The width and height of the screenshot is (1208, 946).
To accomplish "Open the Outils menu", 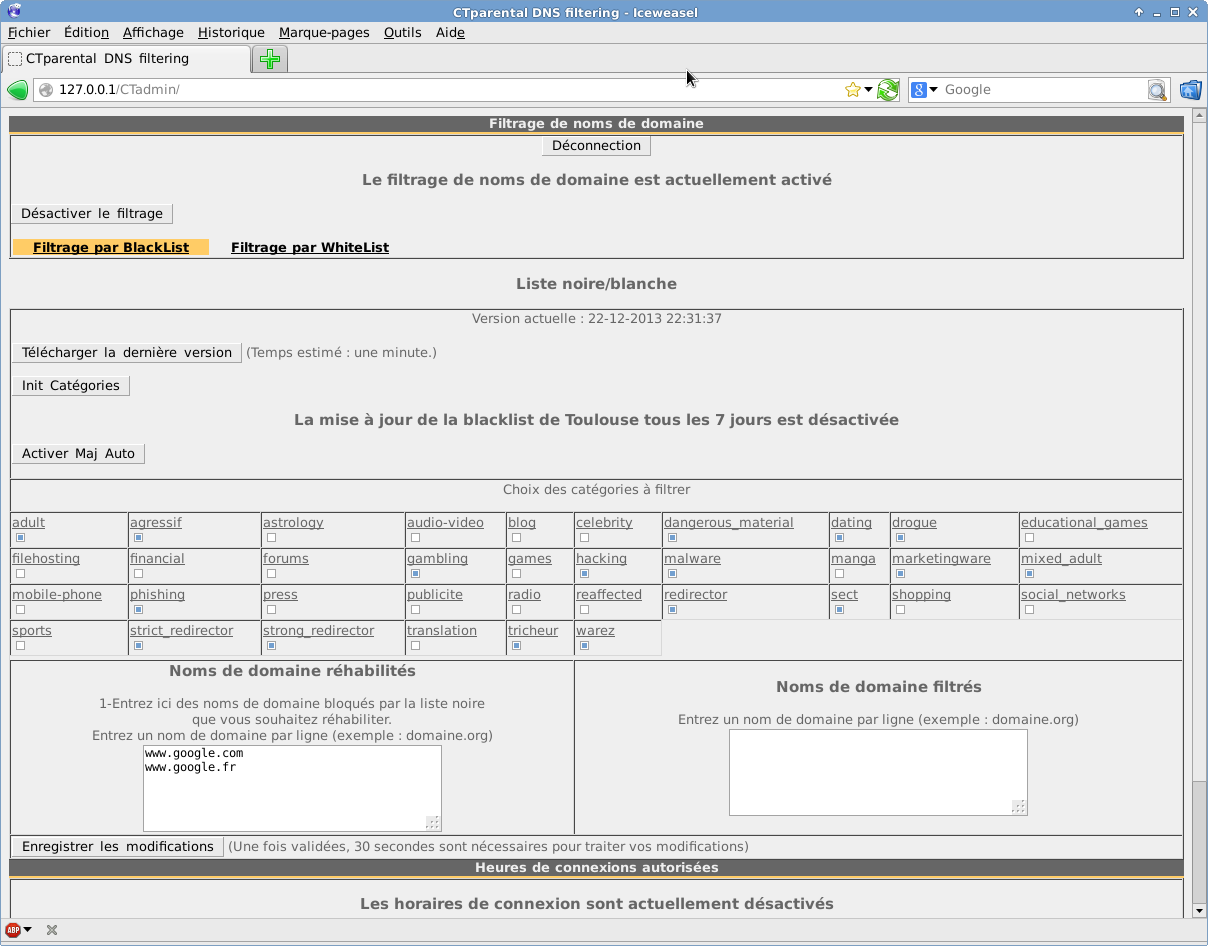I will (402, 33).
